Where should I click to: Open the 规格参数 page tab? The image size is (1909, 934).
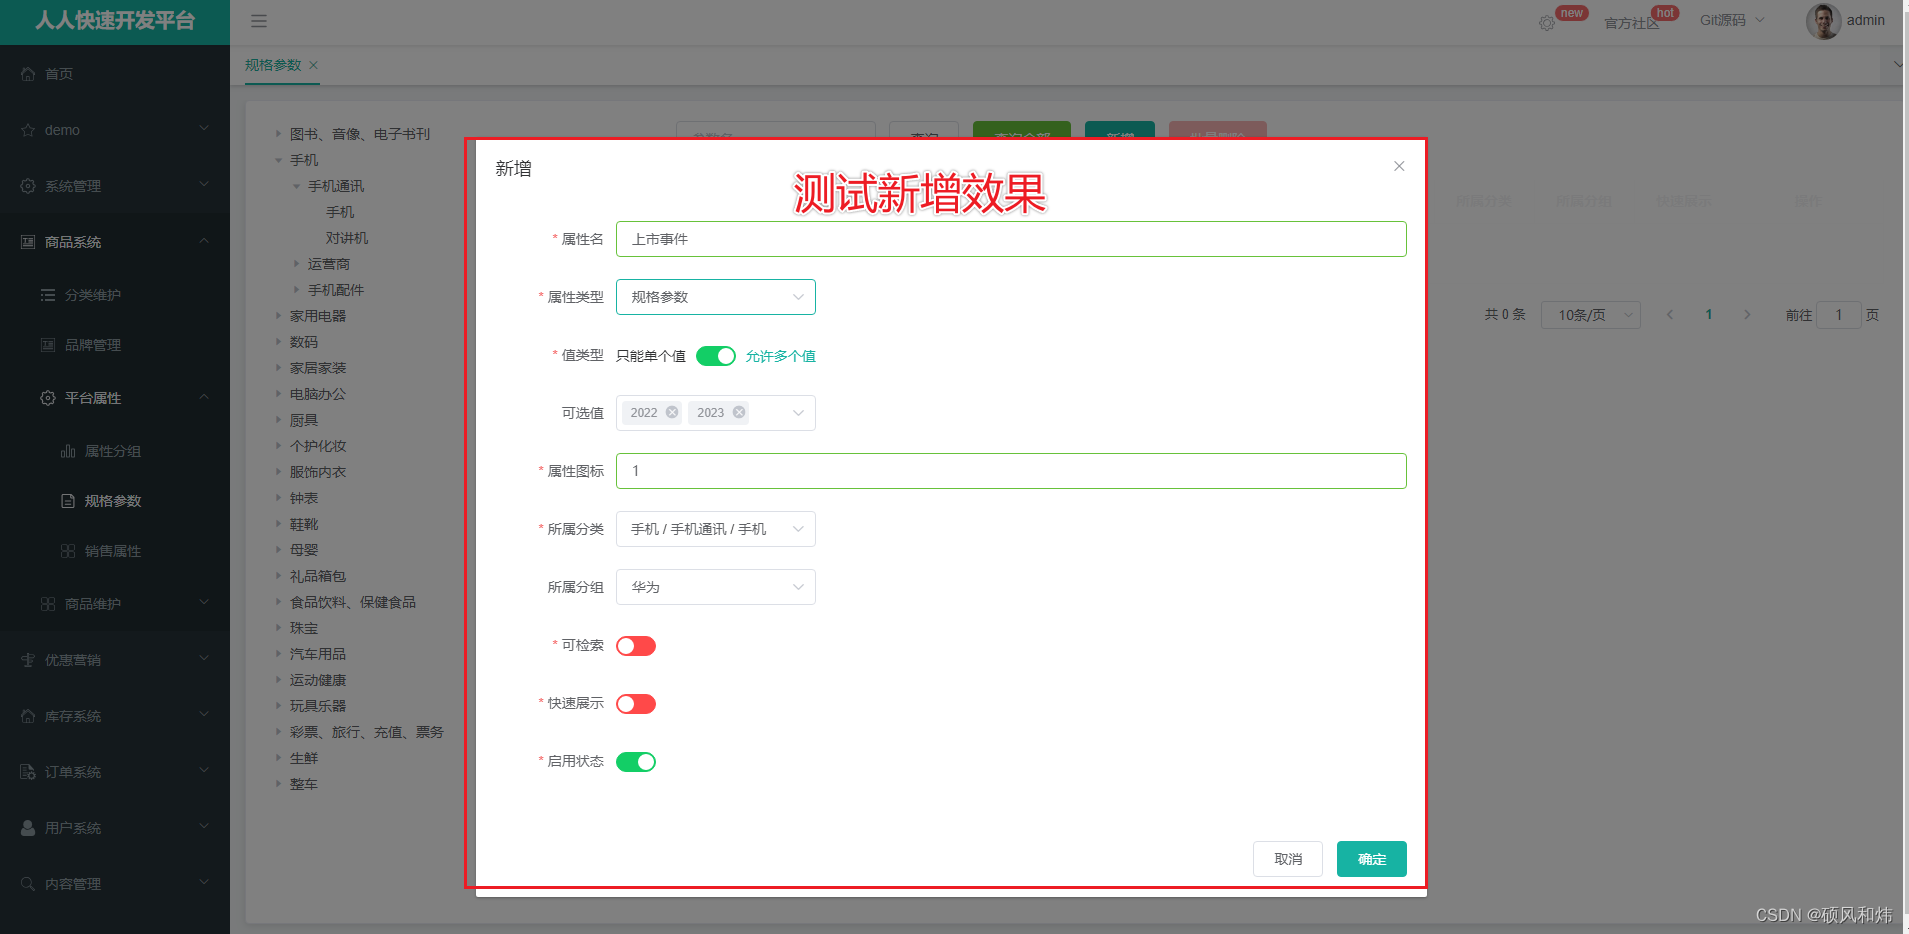pos(273,65)
